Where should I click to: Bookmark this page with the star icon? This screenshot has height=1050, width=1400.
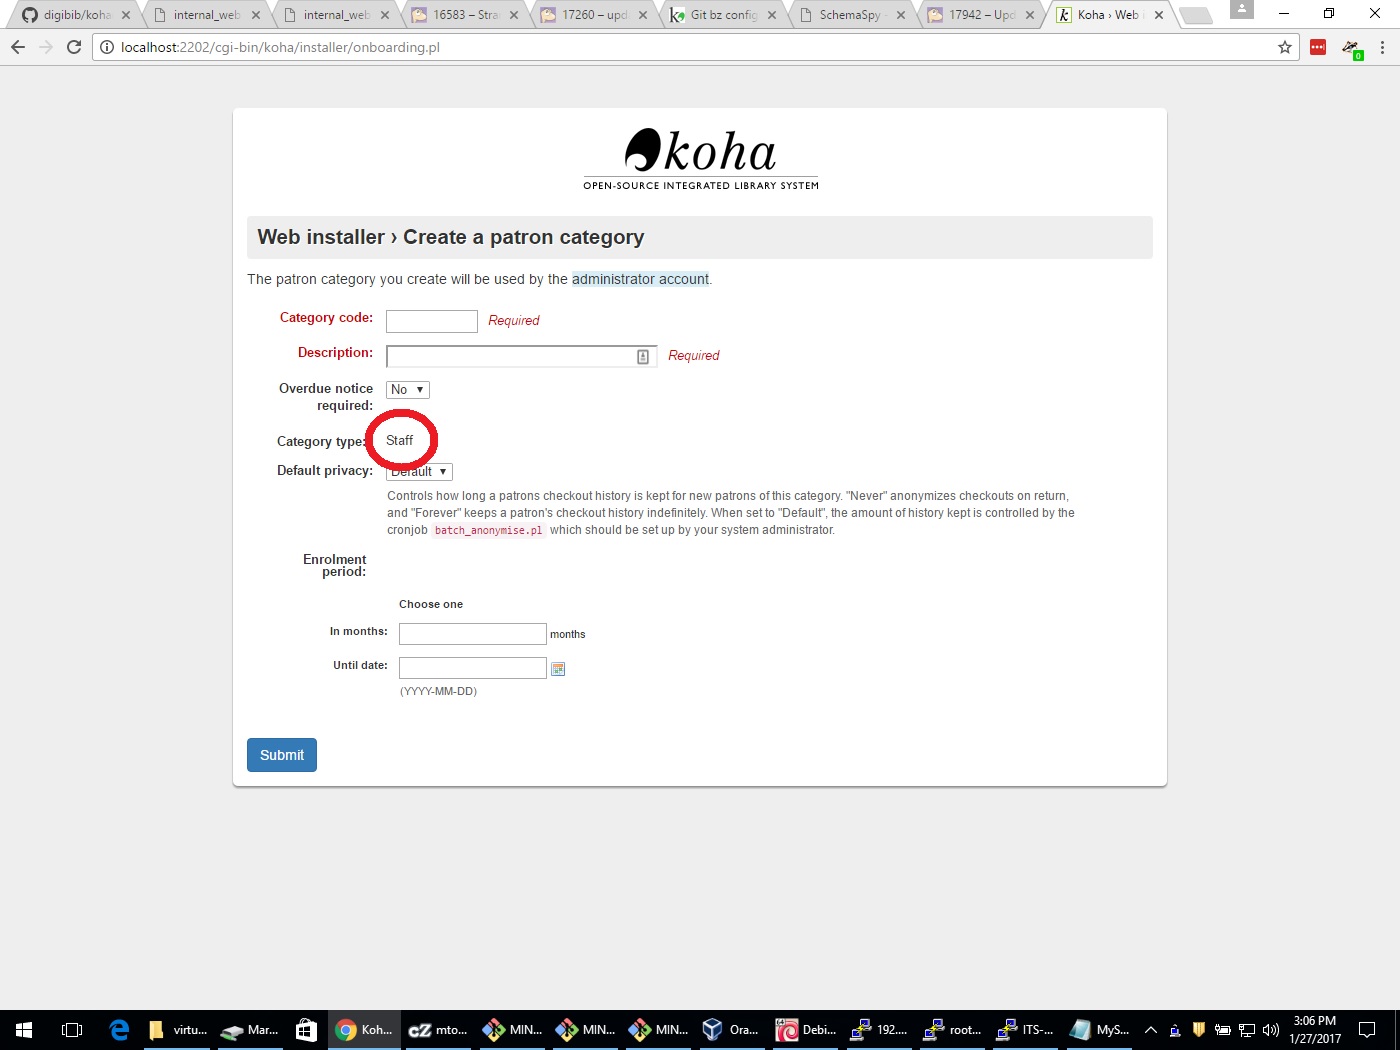[x=1285, y=47]
